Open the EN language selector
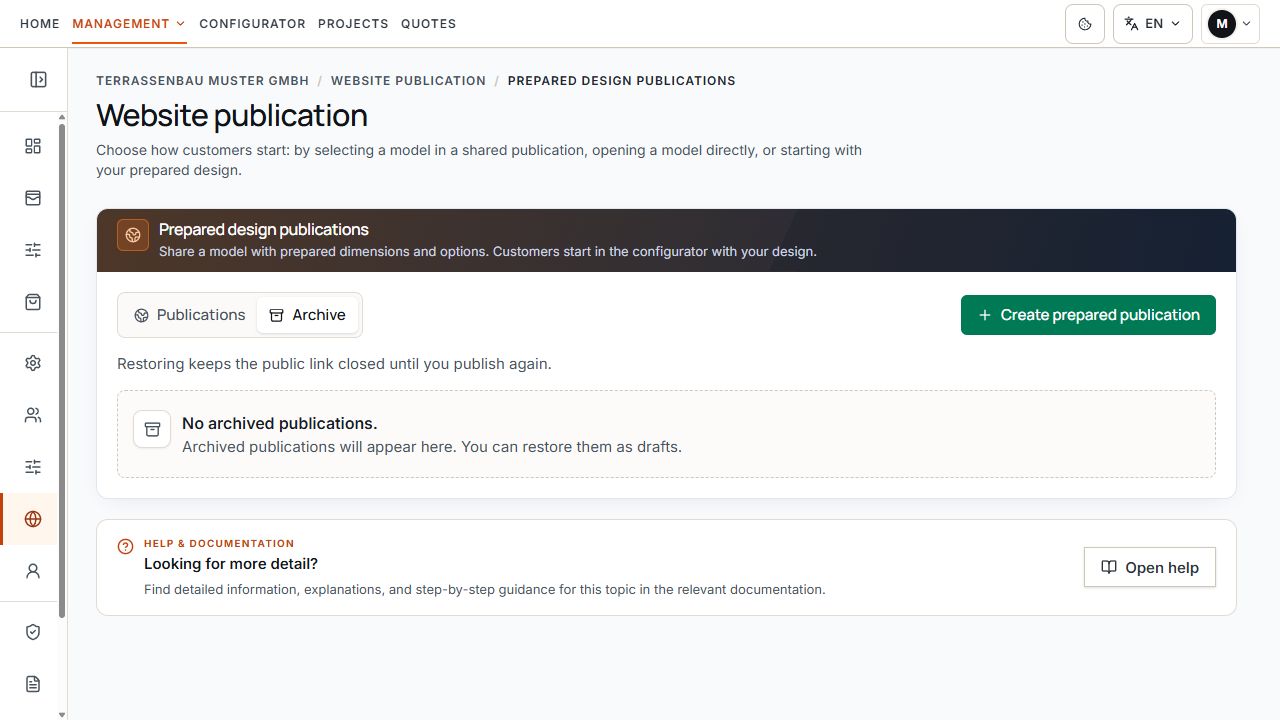1280x720 pixels. (x=1153, y=24)
